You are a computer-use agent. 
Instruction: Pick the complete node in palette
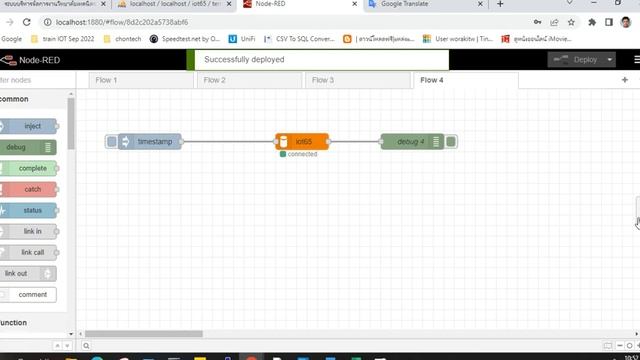29,168
